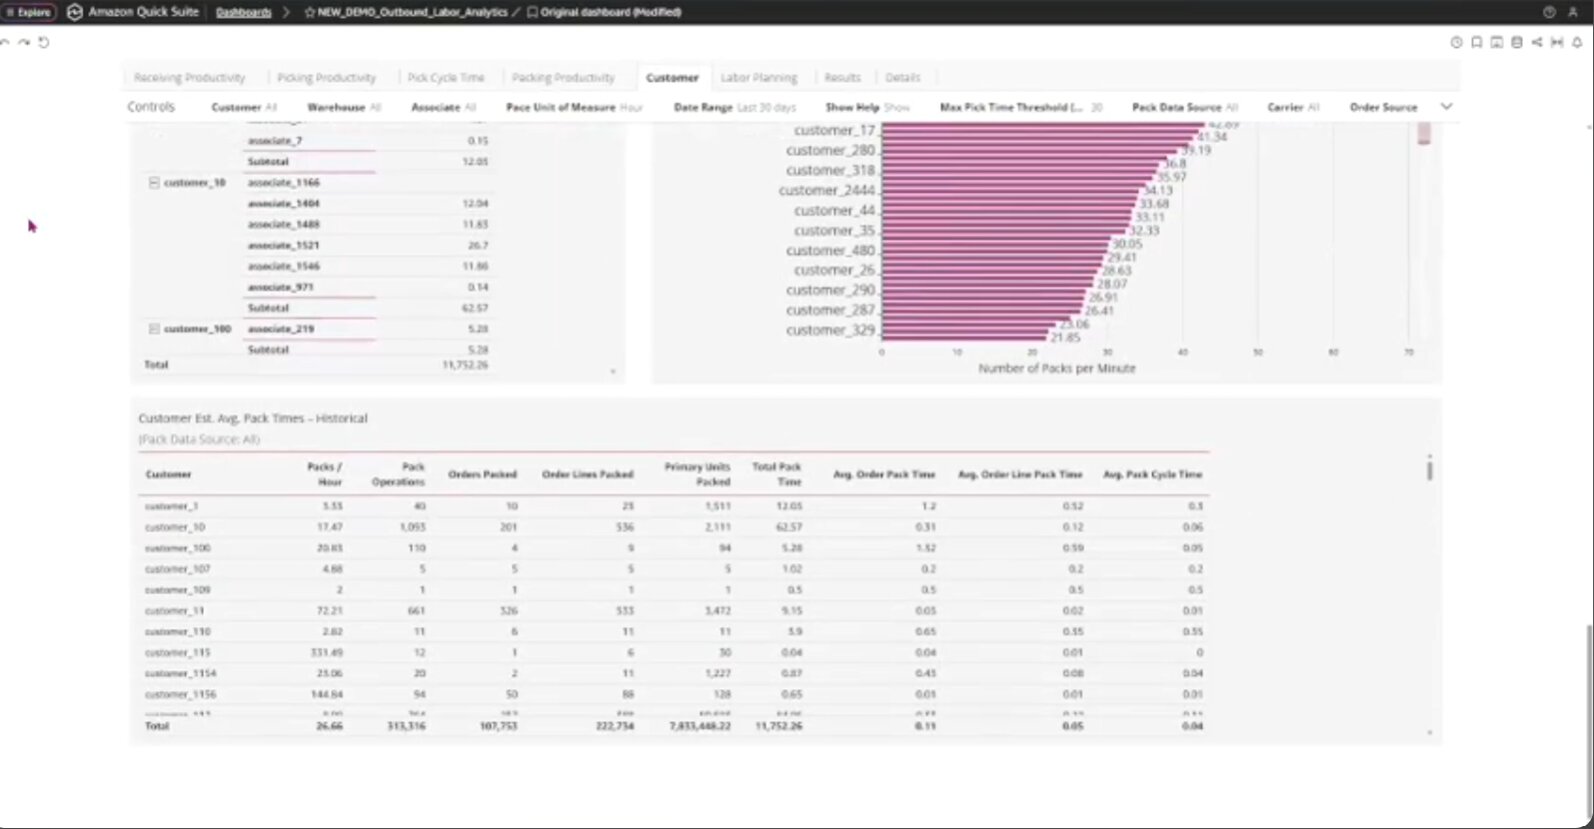Click the bar chart vertical scrollbar thumb

[x=1423, y=134]
